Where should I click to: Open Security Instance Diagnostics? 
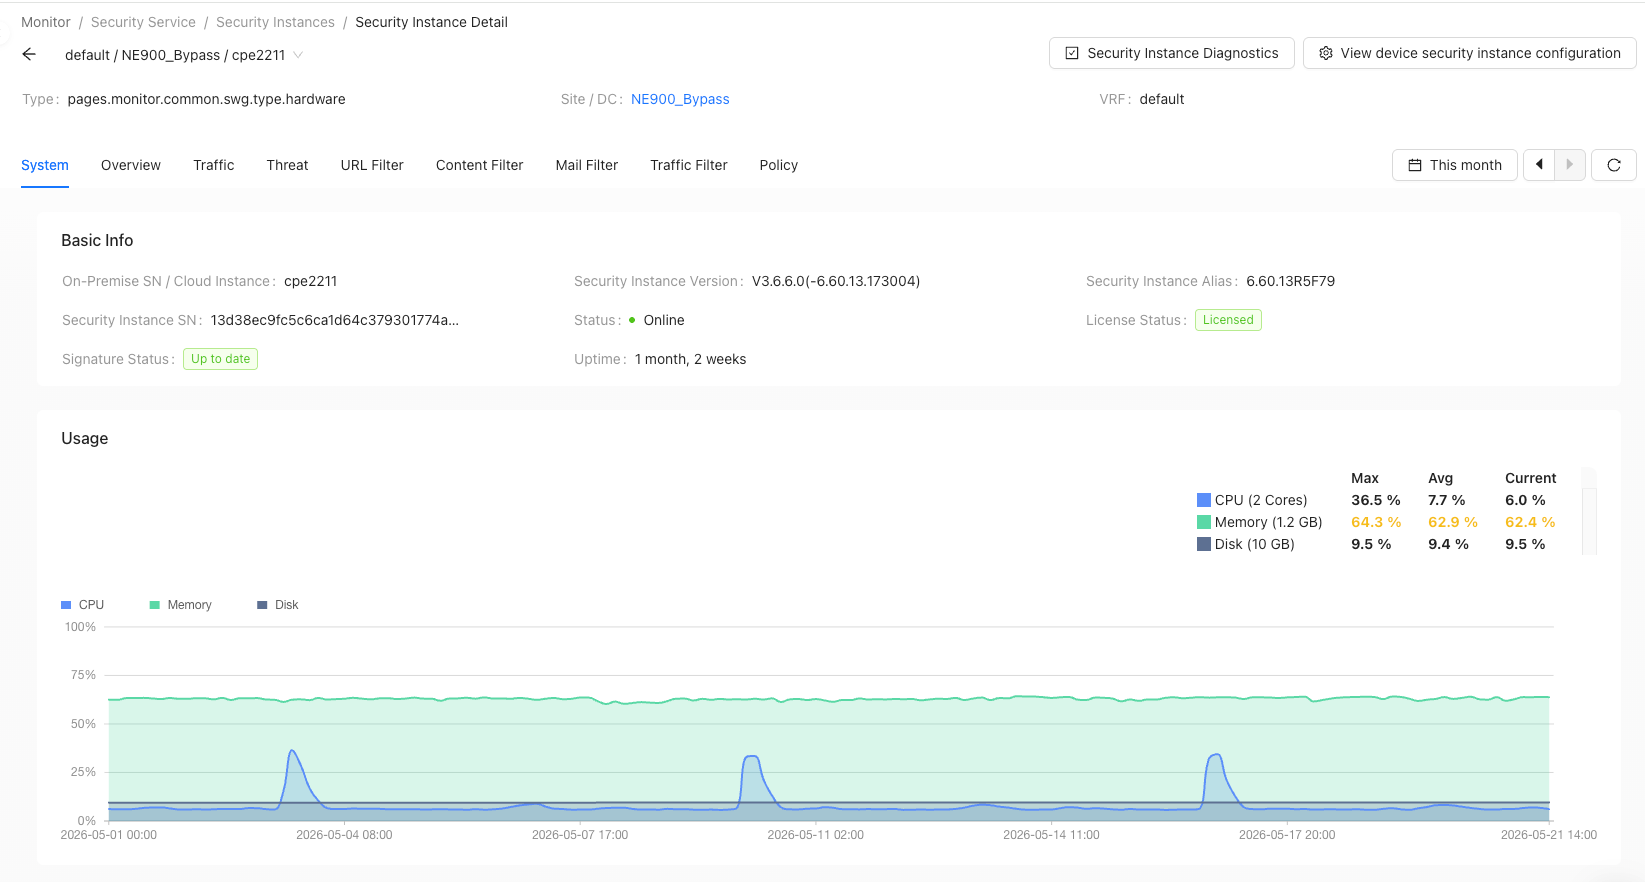click(x=1171, y=53)
